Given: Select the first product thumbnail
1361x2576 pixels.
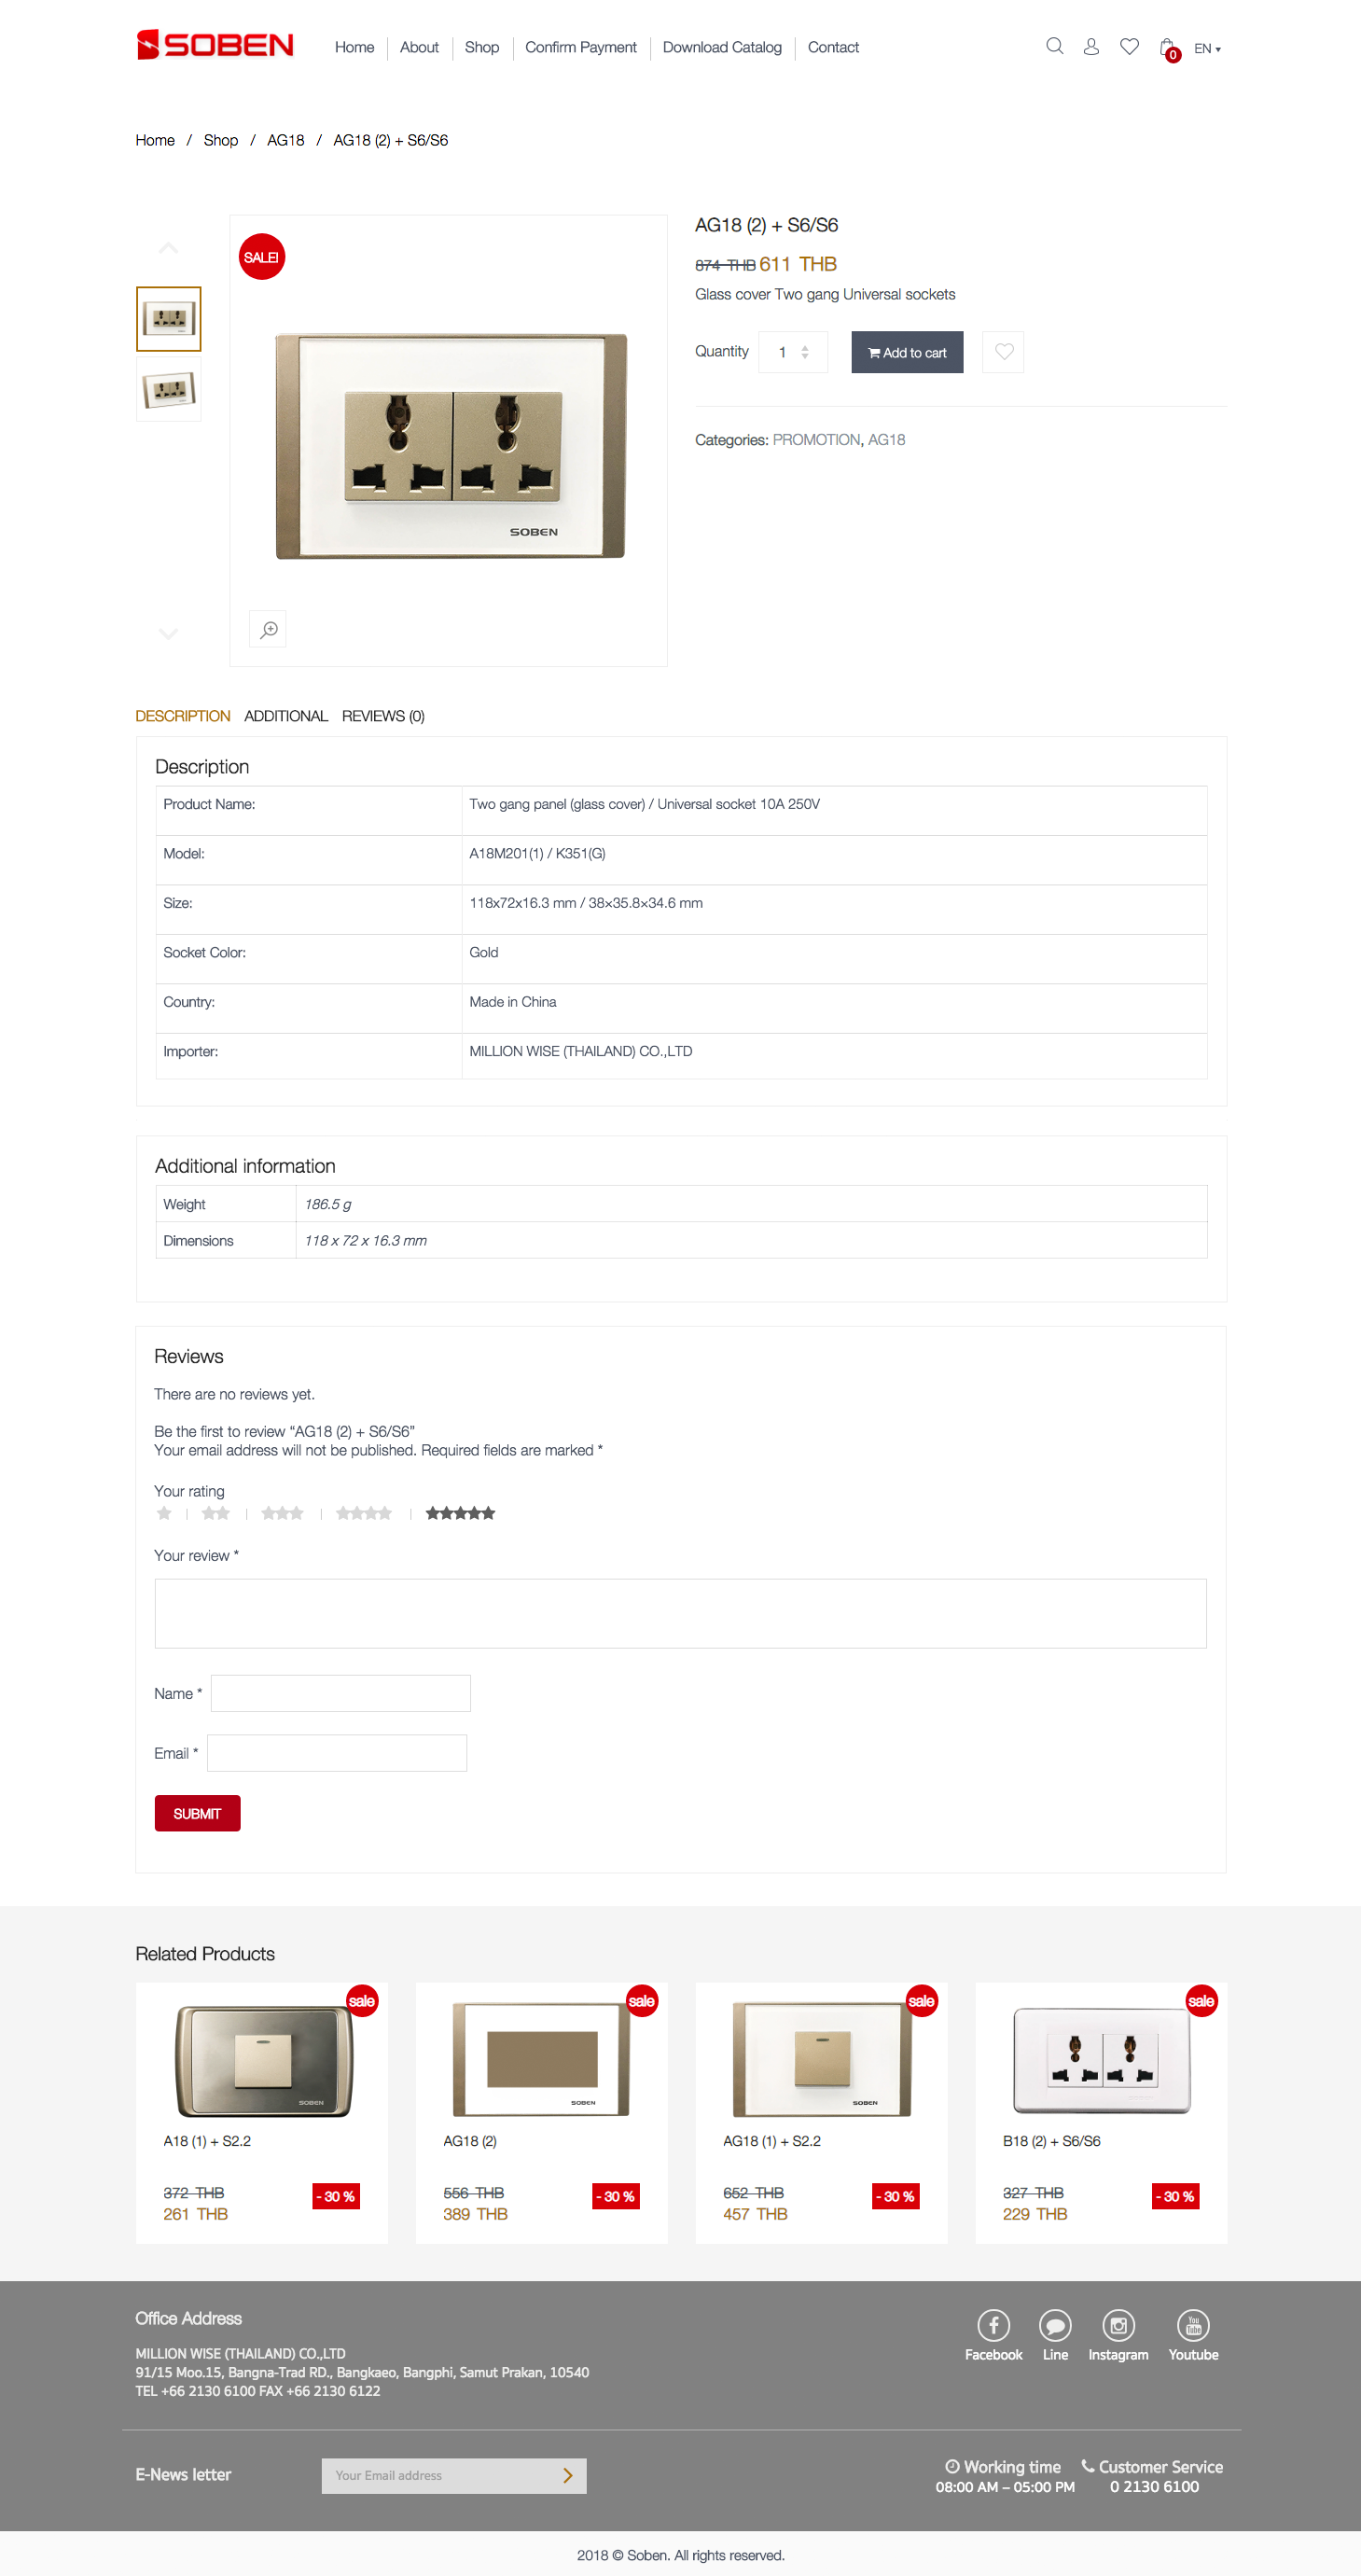Looking at the screenshot, I should pos(168,319).
